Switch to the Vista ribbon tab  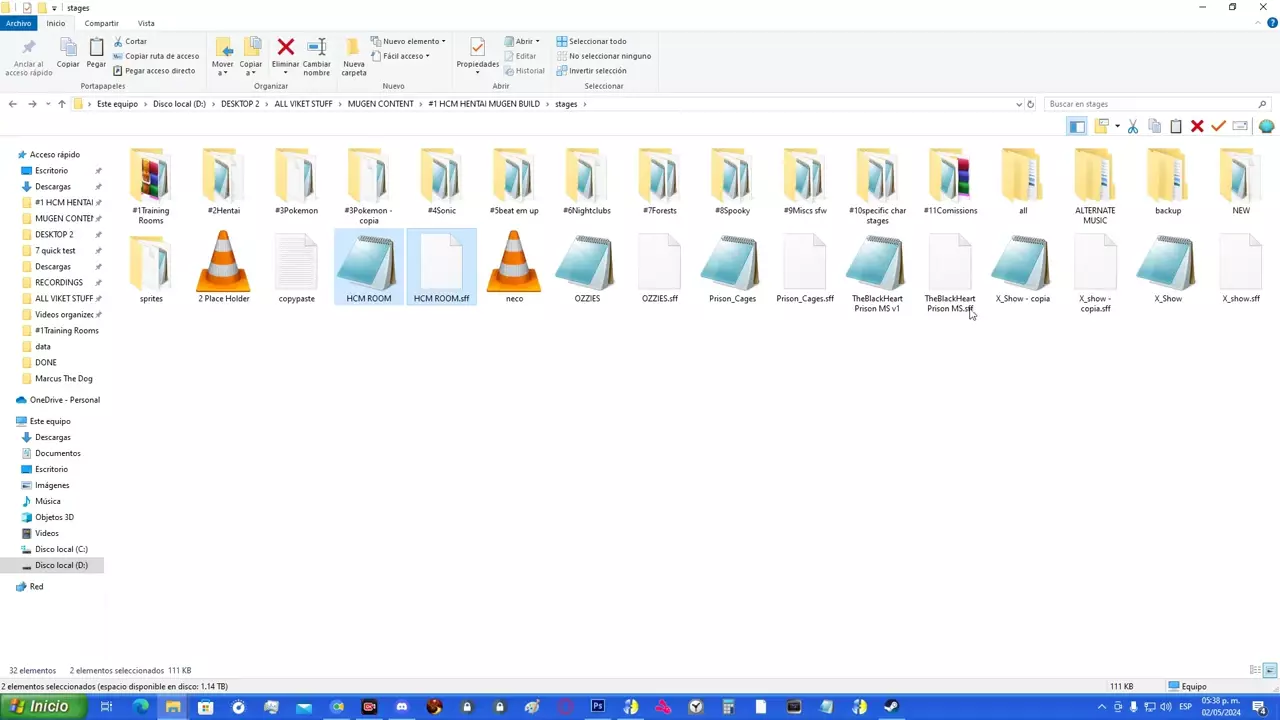146,23
